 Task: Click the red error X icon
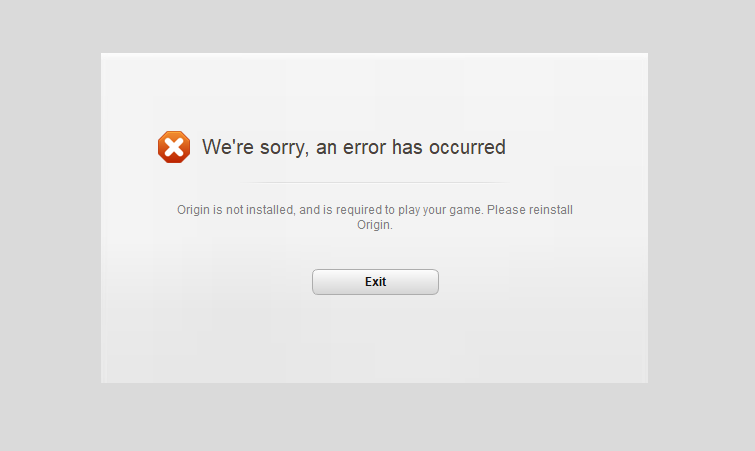point(174,147)
